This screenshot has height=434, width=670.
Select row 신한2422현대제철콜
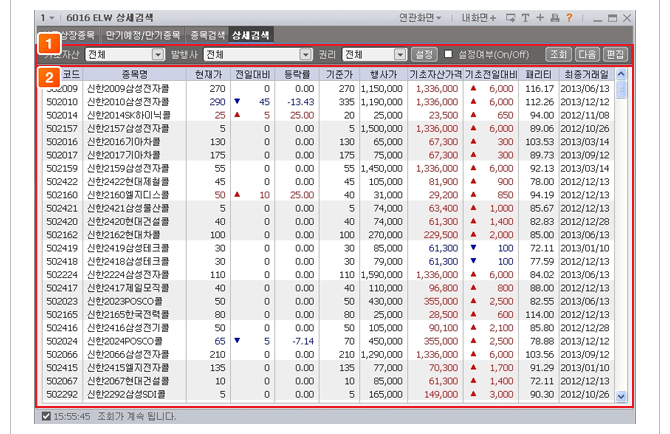coord(328,182)
